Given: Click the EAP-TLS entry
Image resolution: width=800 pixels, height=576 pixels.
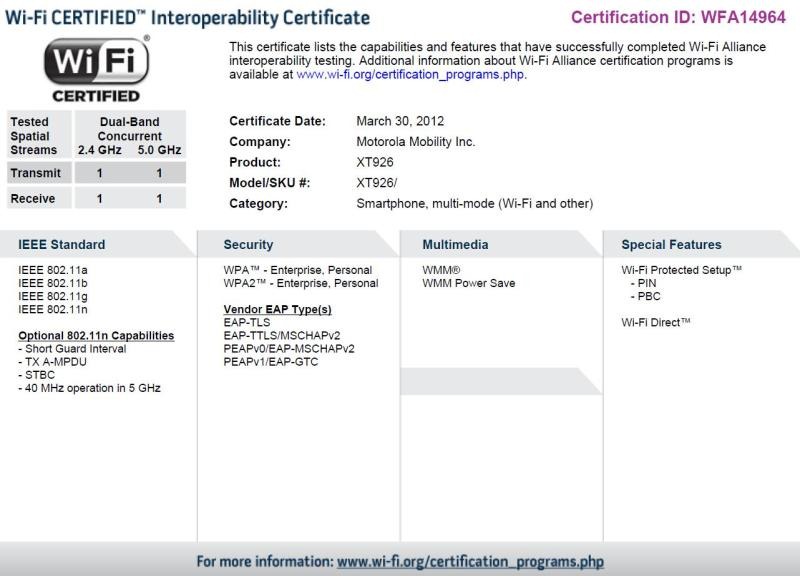Looking at the screenshot, I should tap(246, 322).
